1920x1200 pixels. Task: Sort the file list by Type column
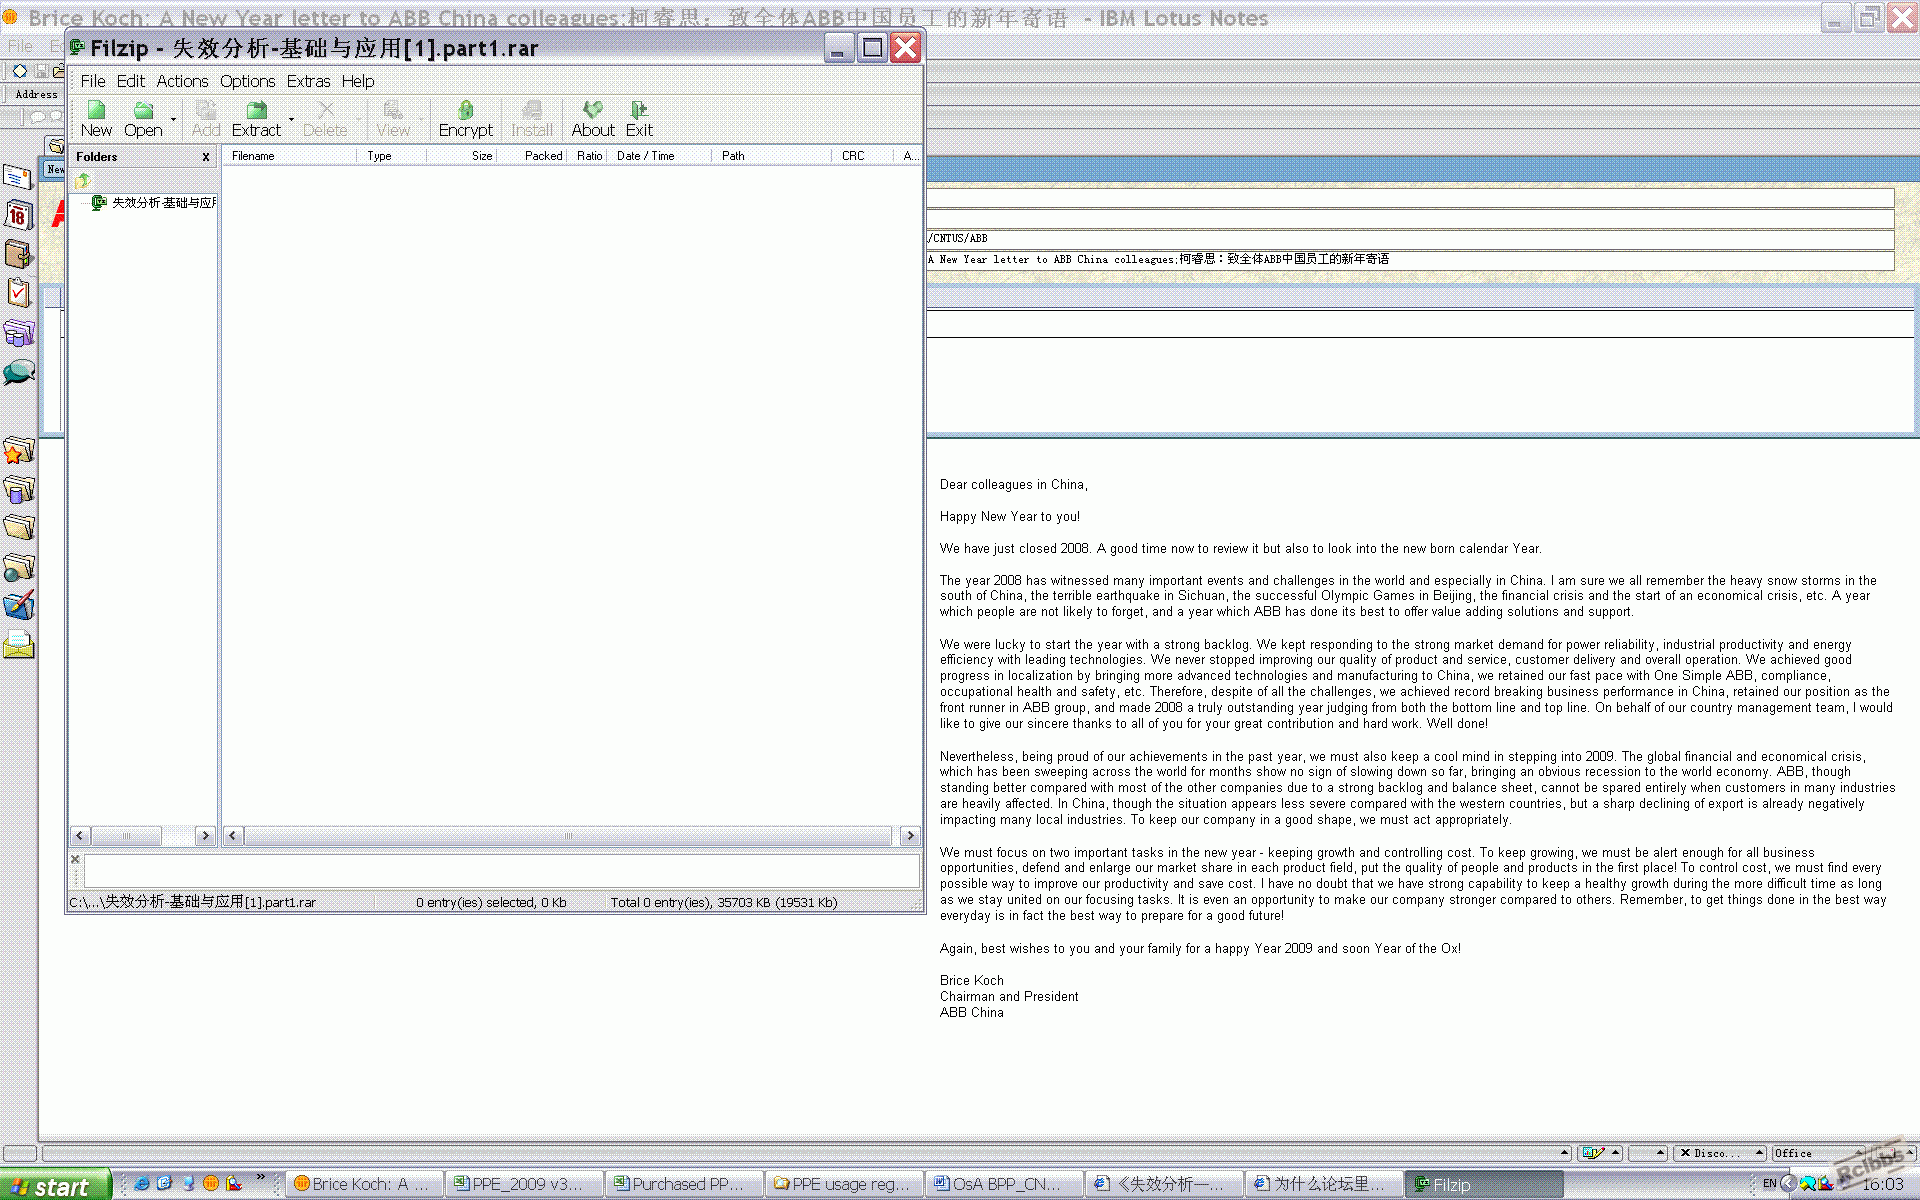392,156
